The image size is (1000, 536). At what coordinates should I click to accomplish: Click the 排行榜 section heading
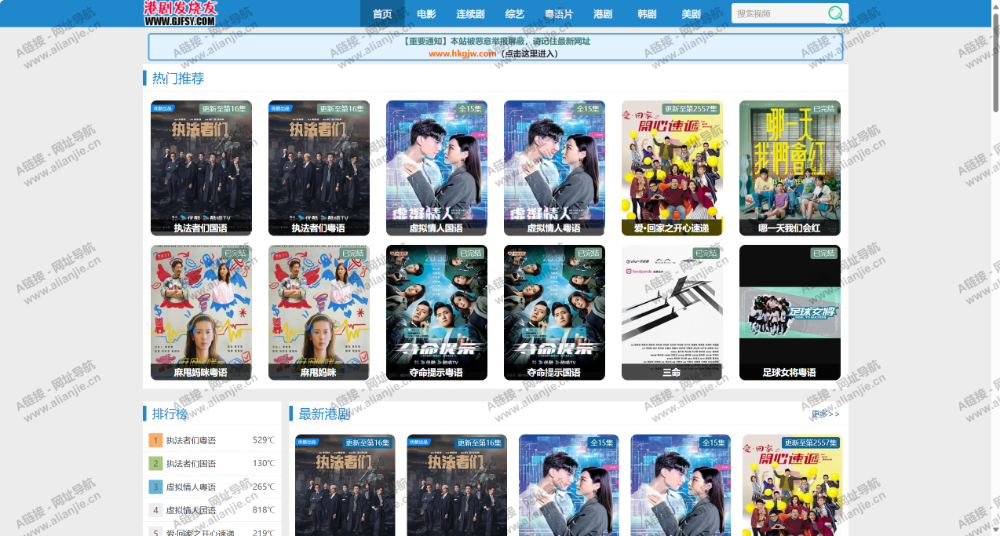point(170,414)
